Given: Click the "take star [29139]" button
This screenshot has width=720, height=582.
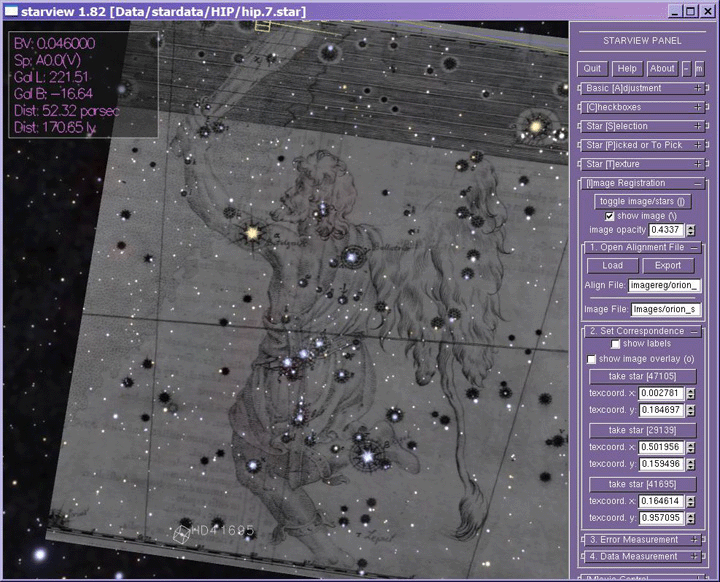Looking at the screenshot, I should [643, 430].
